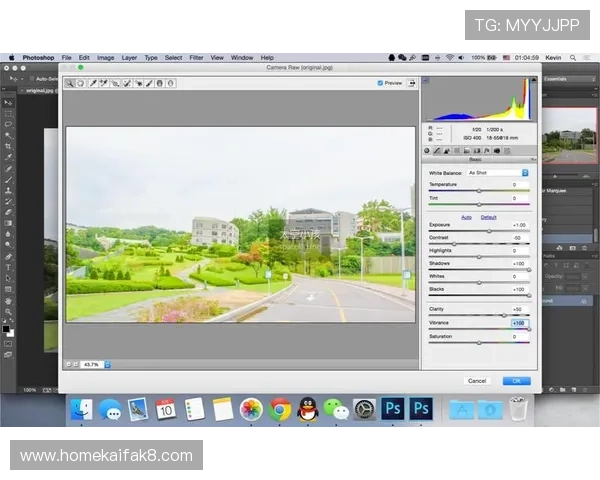This screenshot has width=600, height=480.
Task: Open the QQ penguin app in dock
Action: click(308, 408)
